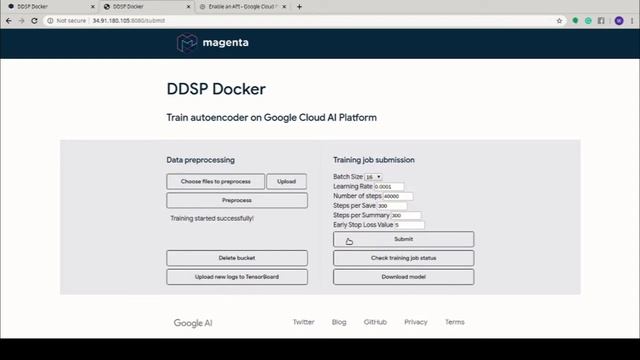The width and height of the screenshot is (640, 360).
Task: Click 'Train autoencoder on Google Cloud AI Platform' text
Action: point(271,118)
